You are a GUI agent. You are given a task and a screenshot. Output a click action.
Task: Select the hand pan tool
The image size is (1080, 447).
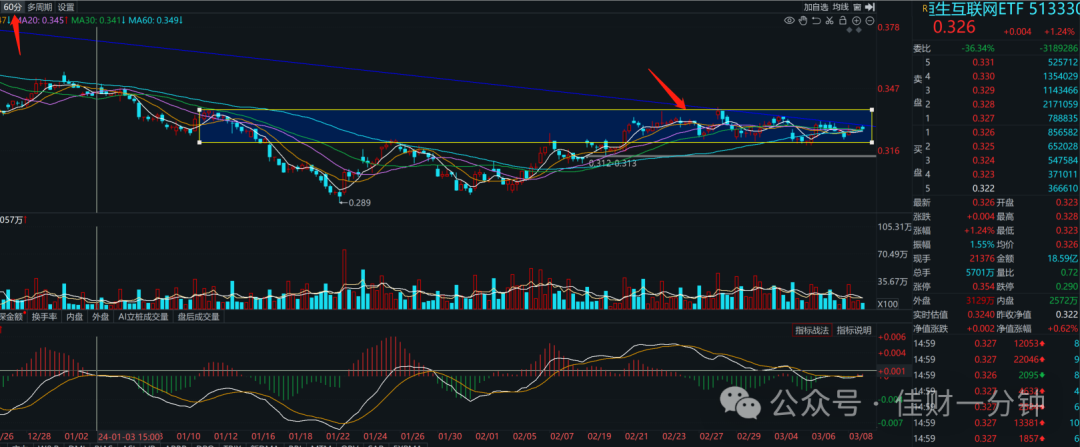coord(802,21)
